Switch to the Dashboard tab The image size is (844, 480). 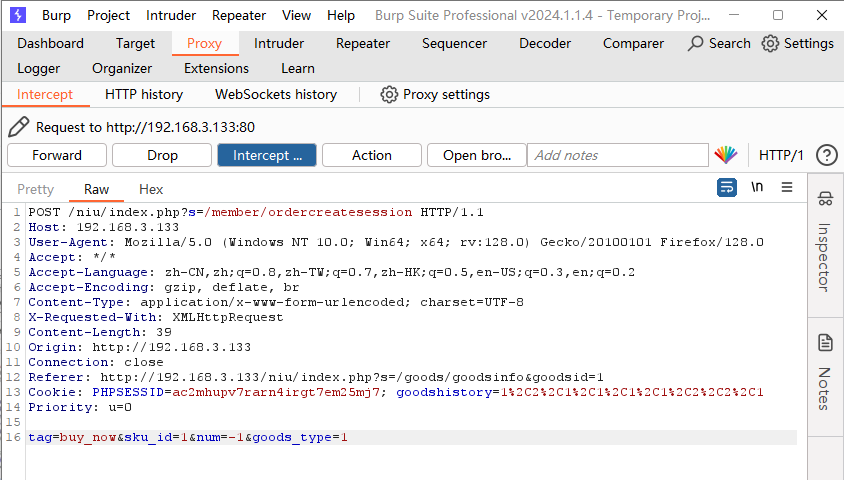pos(51,43)
